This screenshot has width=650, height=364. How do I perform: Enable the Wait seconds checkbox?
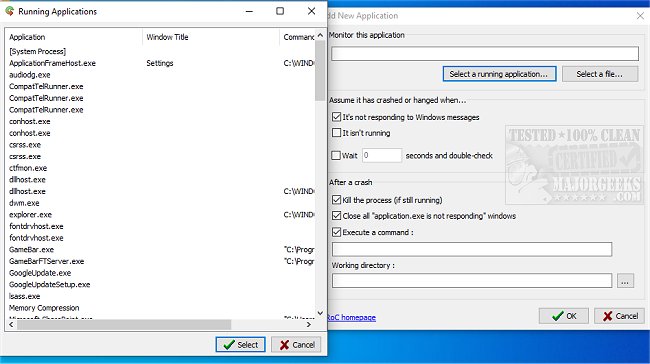(x=336, y=155)
